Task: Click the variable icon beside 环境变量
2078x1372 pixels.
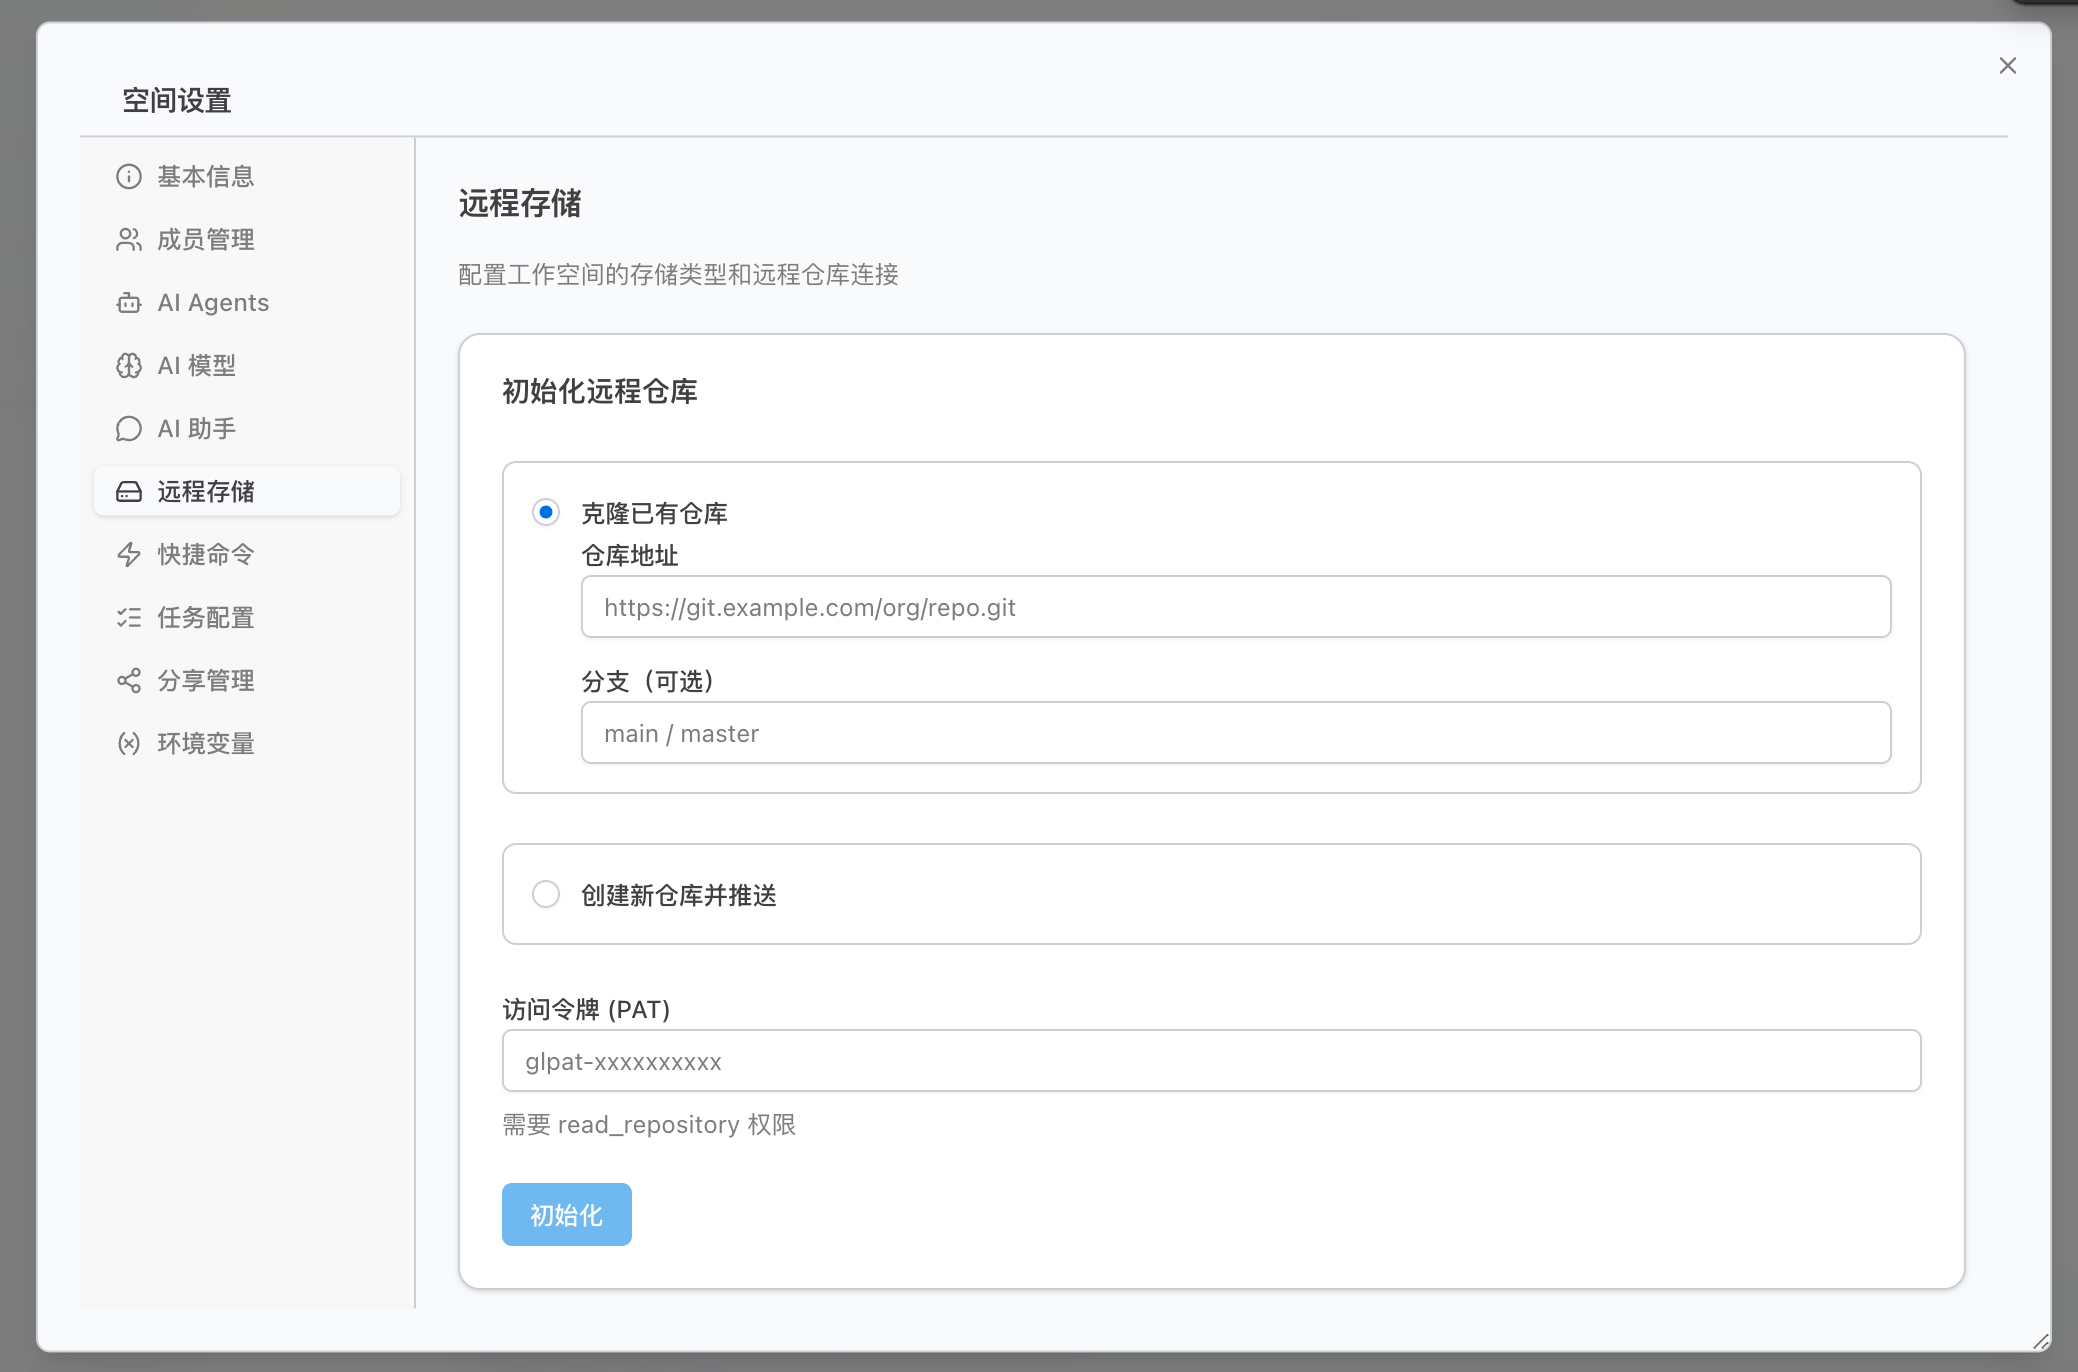Action: [x=129, y=743]
